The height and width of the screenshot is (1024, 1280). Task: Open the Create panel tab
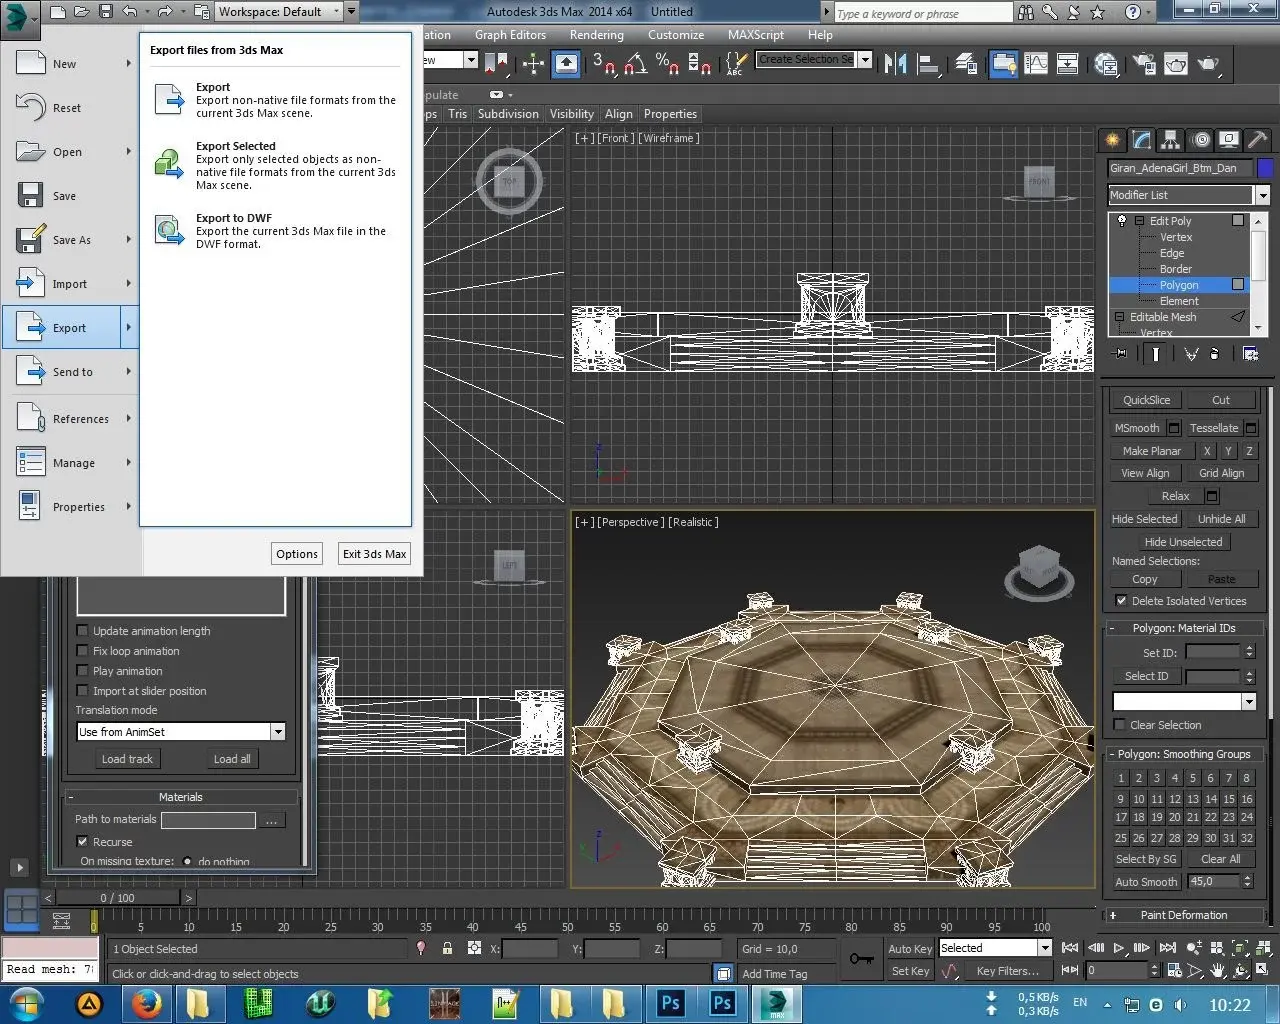(x=1111, y=140)
